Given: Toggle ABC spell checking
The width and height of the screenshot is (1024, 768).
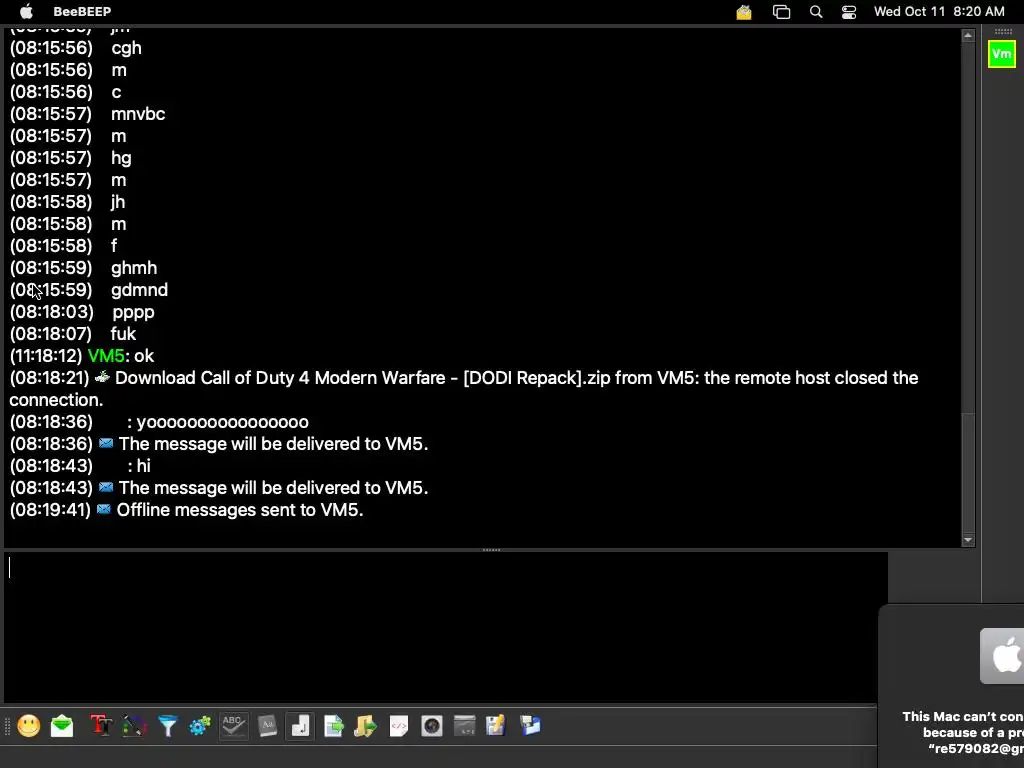Looking at the screenshot, I should click(x=233, y=726).
